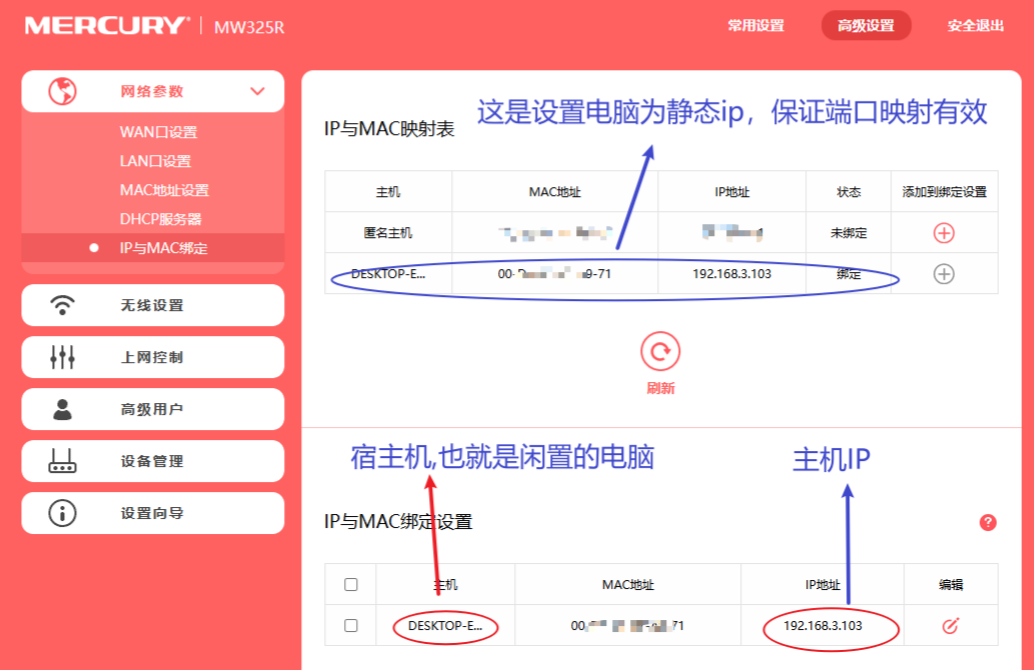
Task: Click the gray plus icon in bound DESKTOP row
Action: click(944, 274)
